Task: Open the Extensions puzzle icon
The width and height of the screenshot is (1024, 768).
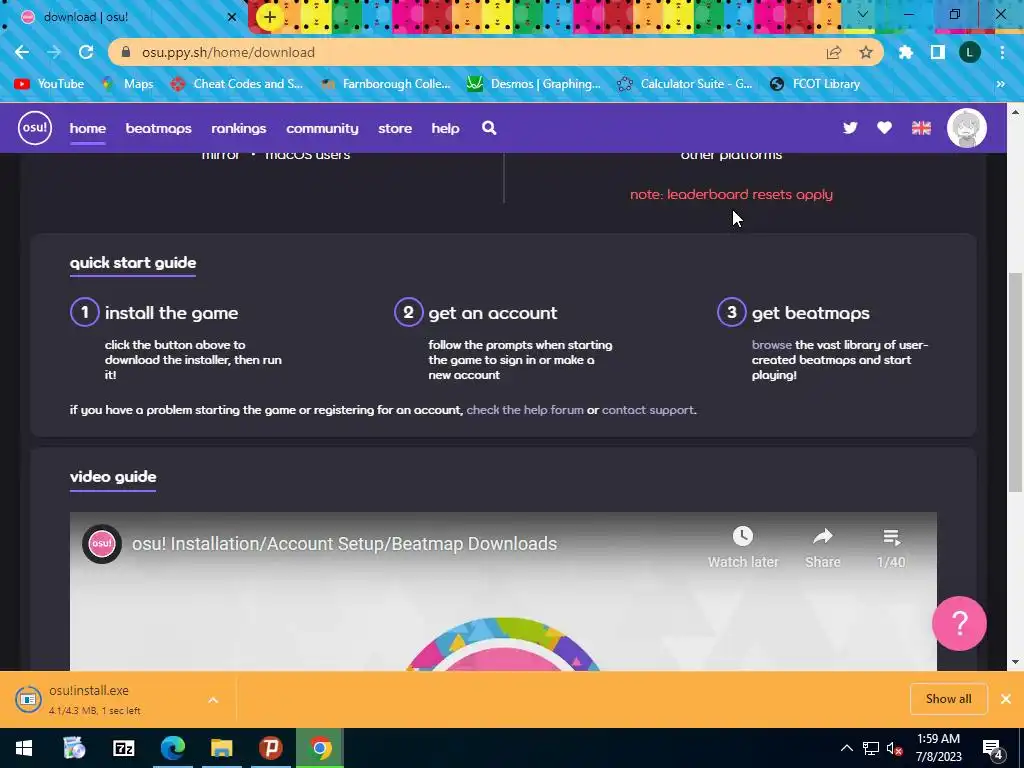Action: 906,52
